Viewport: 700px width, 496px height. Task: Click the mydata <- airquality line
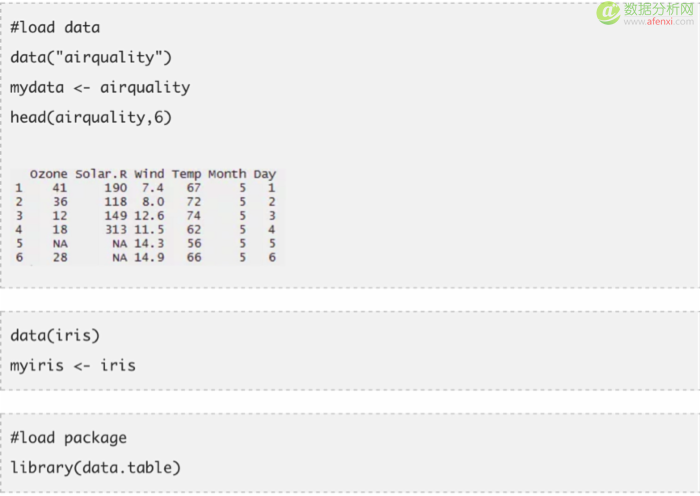100,88
